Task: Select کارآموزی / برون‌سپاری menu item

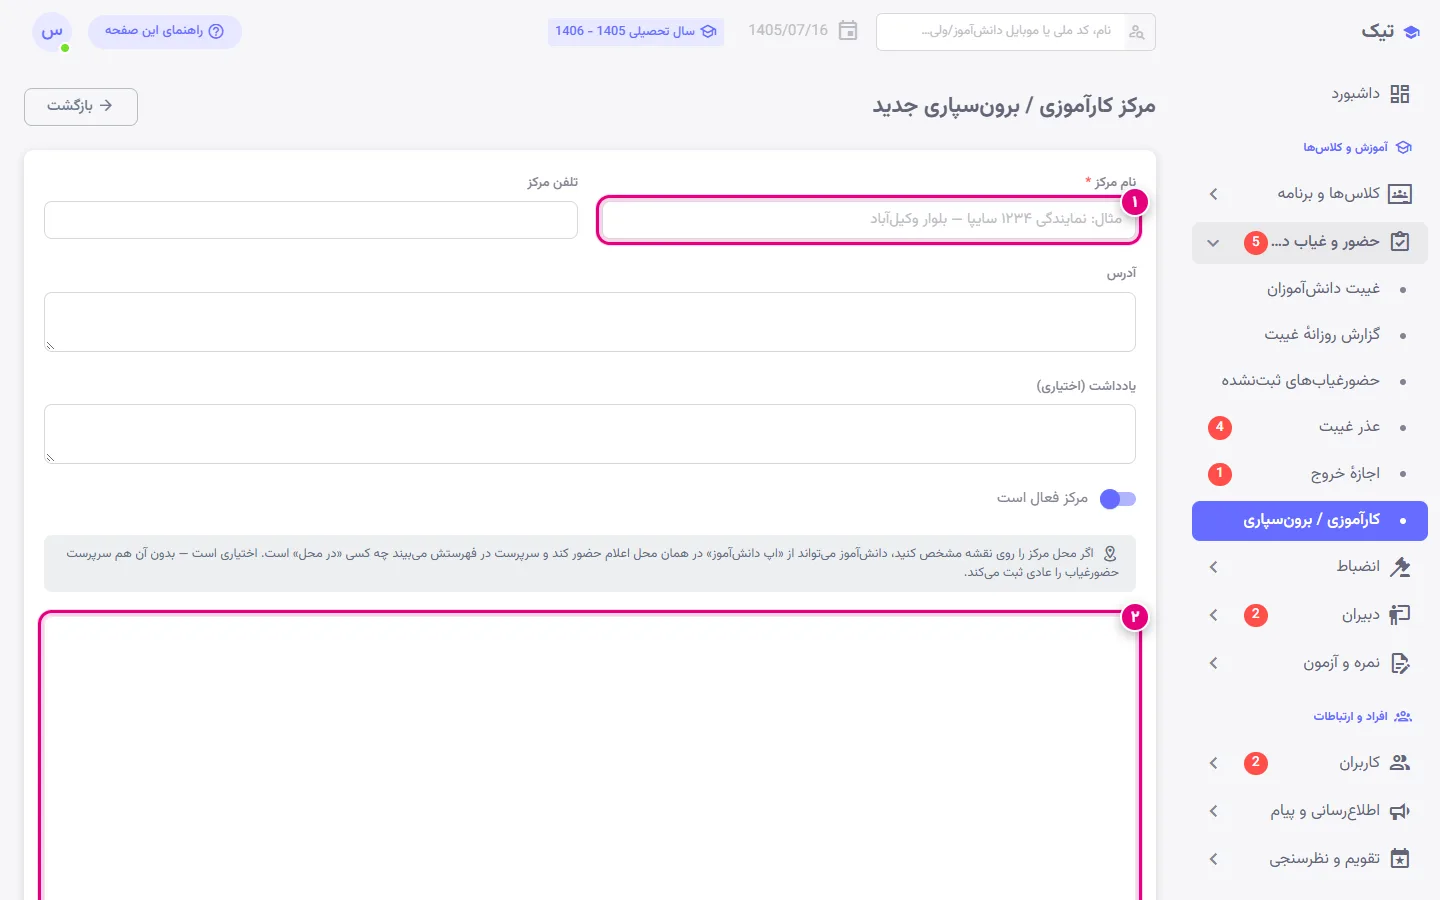Action: 1310,521
